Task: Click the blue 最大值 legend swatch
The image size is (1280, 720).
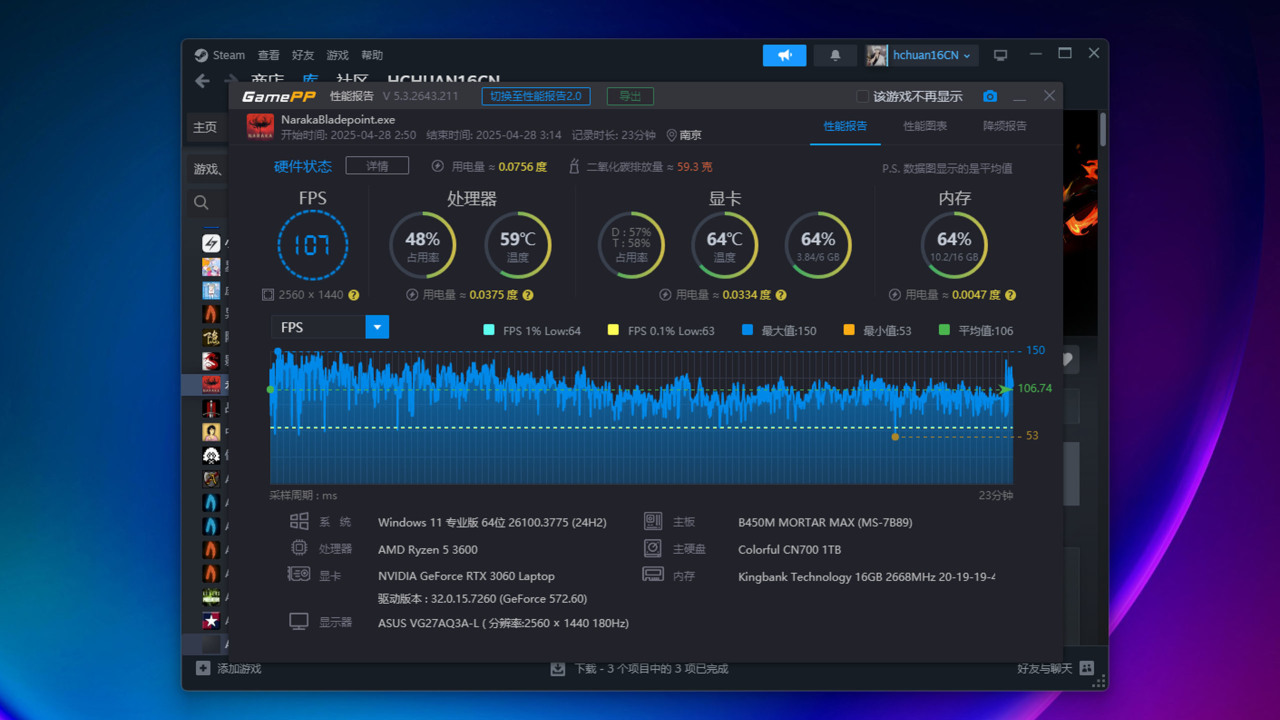Action: pyautogui.click(x=748, y=330)
